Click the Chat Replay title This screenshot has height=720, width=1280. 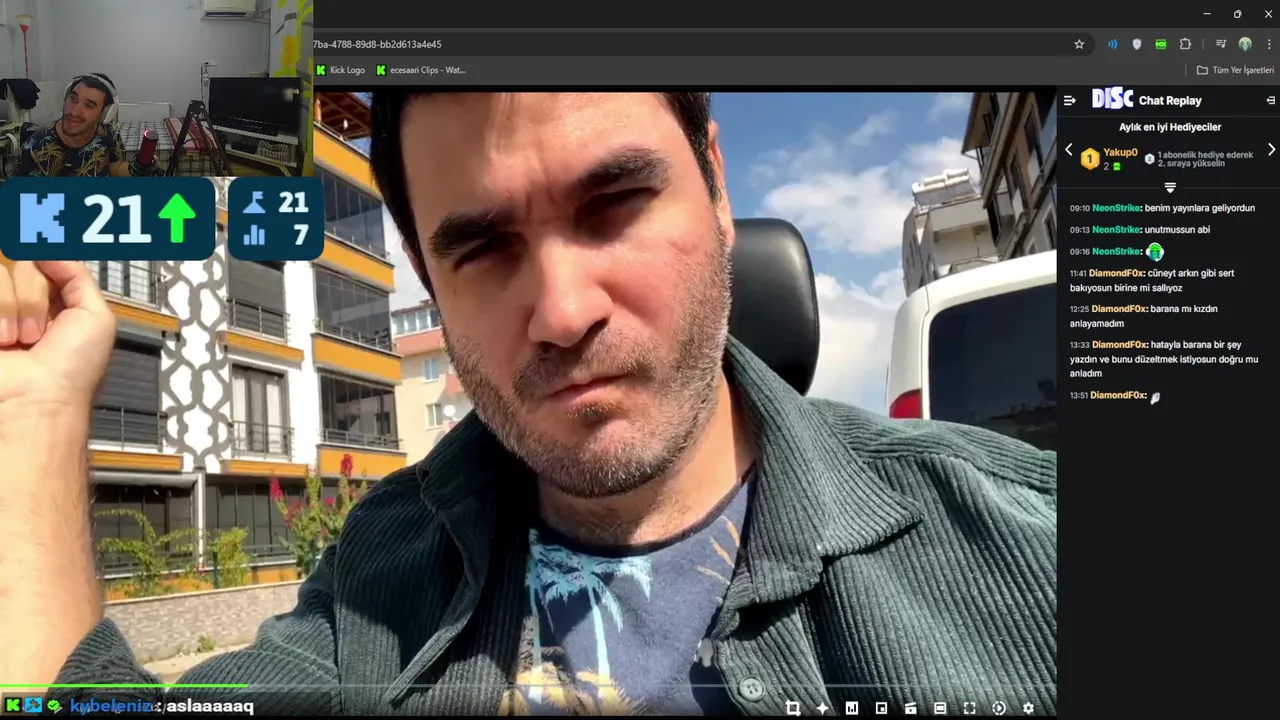click(x=1170, y=100)
